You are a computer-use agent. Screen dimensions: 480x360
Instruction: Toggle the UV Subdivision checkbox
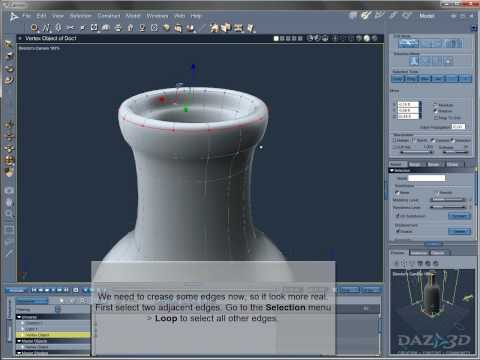[397, 216]
